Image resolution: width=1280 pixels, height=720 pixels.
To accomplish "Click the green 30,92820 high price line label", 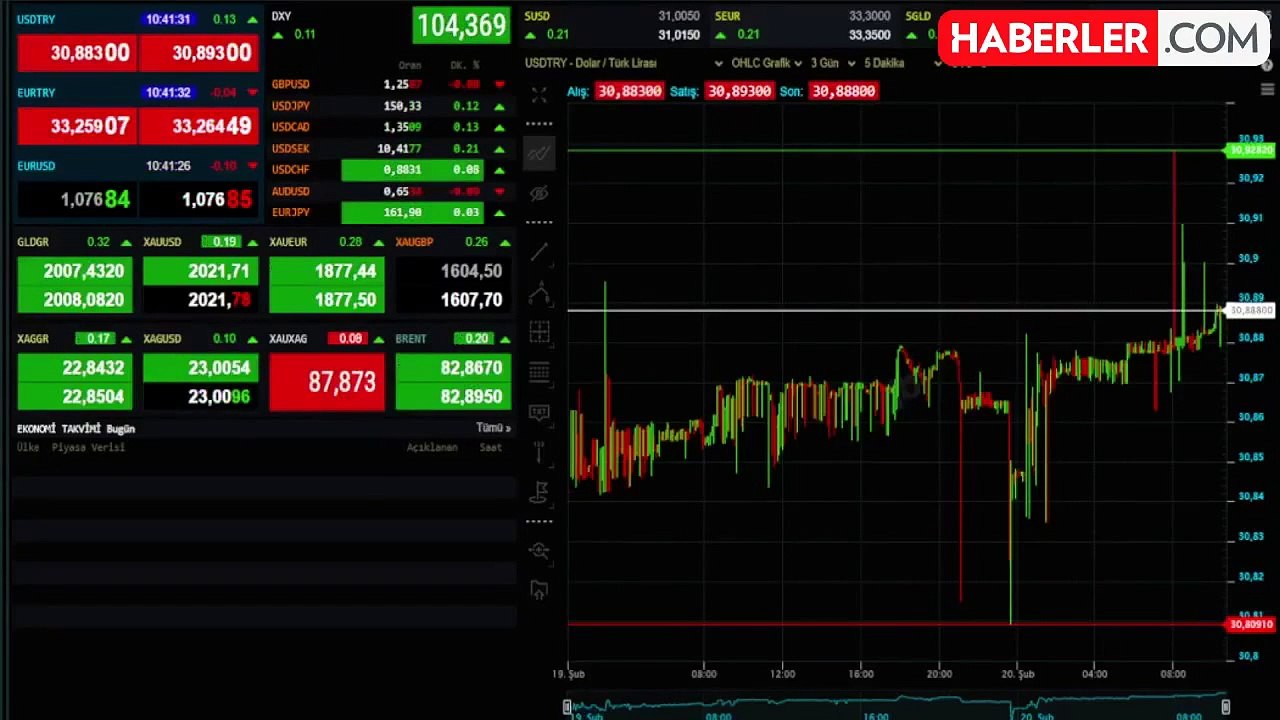I will click(x=1250, y=150).
